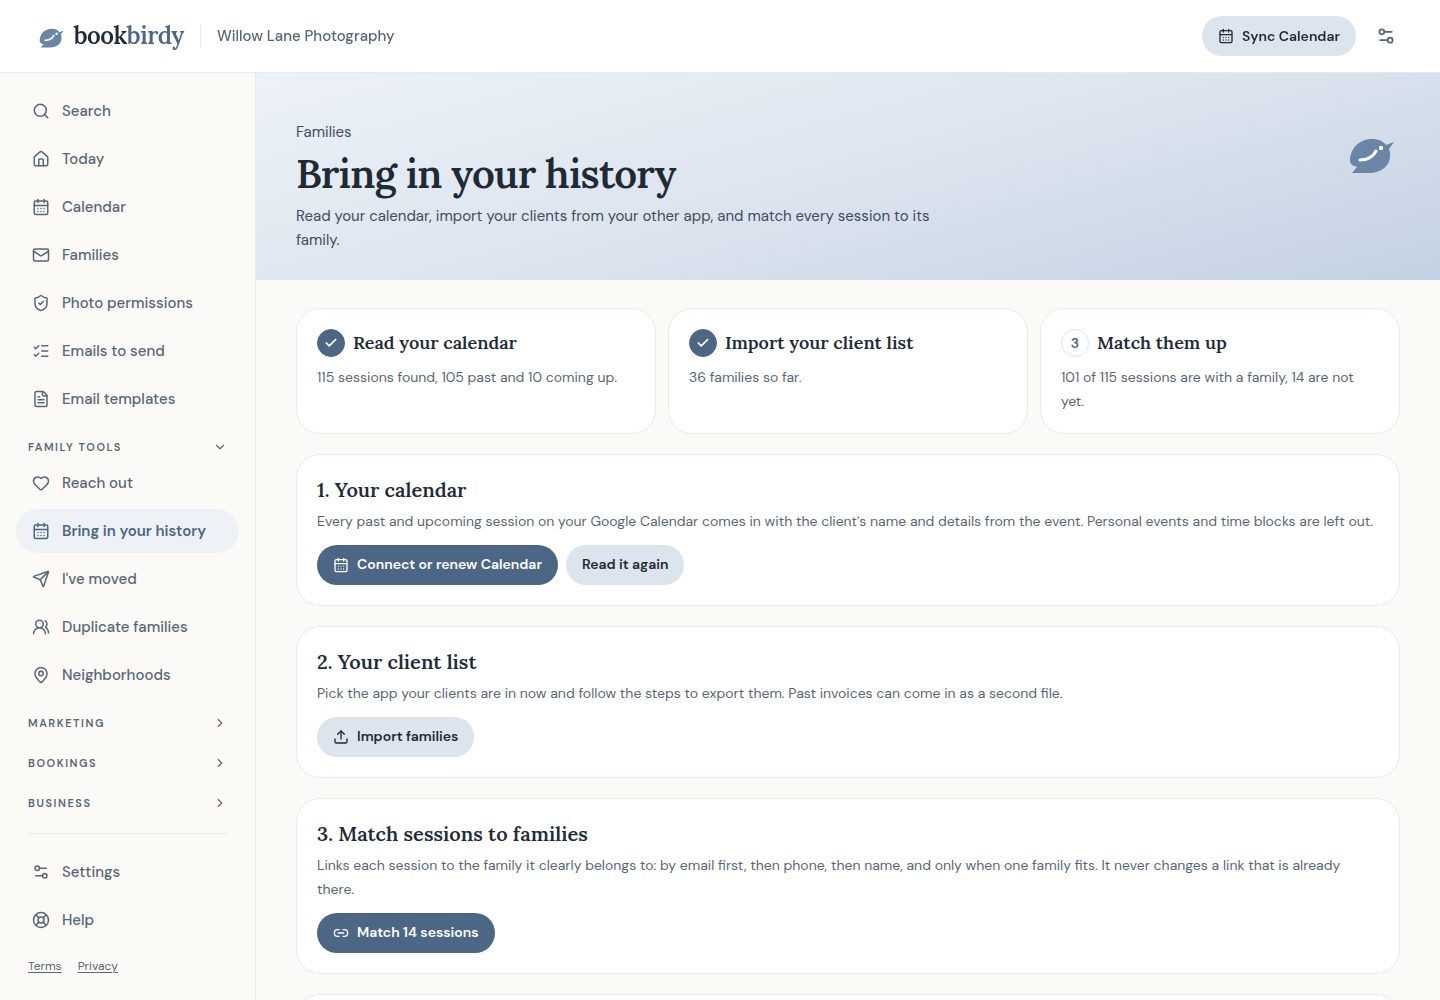Screen dimensions: 1440x1000
Task: Open the Terms link
Action: [x=45, y=966]
